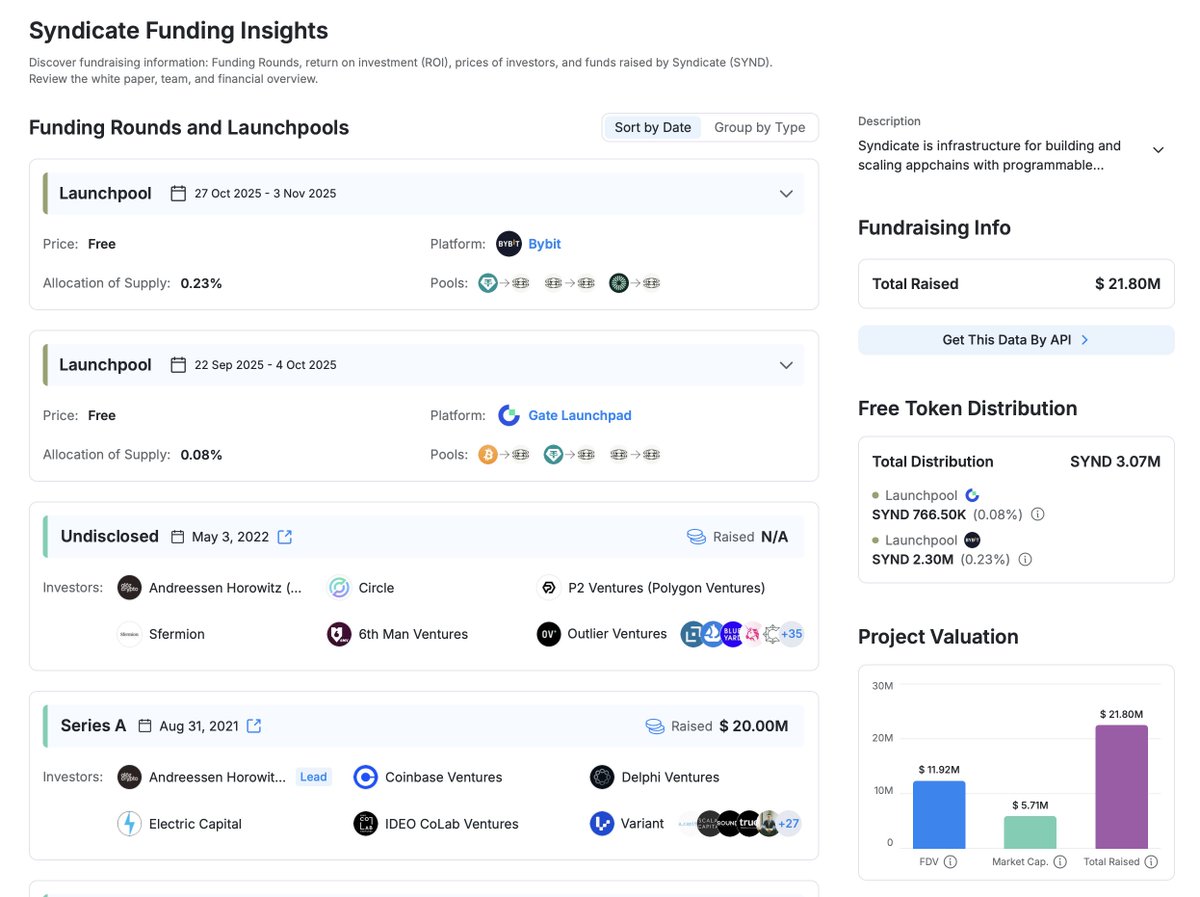1200x897 pixels.
Task: Open the Bybit platform link
Action: pos(545,244)
